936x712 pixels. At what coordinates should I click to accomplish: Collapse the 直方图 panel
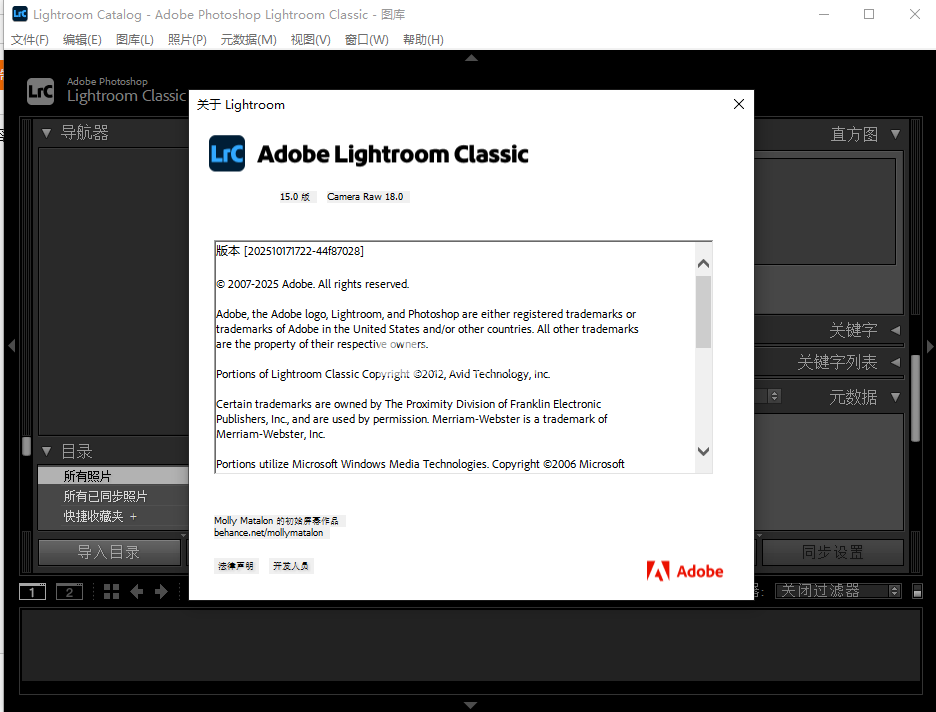click(x=895, y=134)
